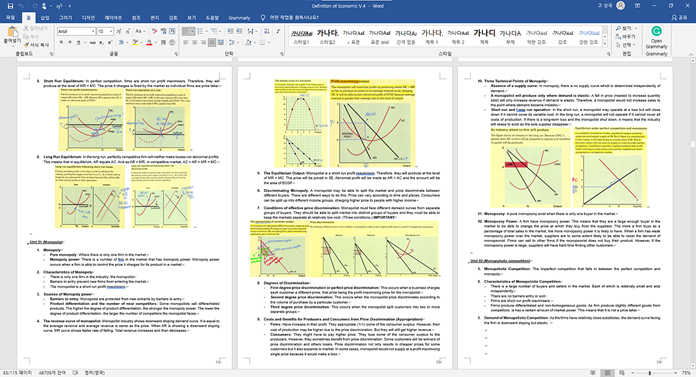Toggle the subscript button
Image resolution: width=696 pixels, height=377 pixels.
pyautogui.click(x=101, y=43)
